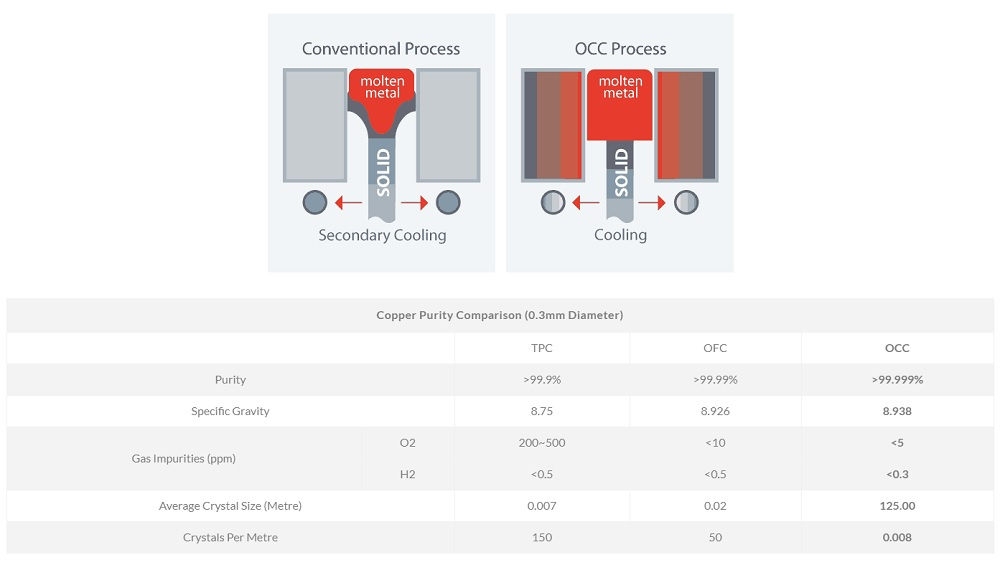The width and height of the screenshot is (1000, 570).
Task: Select the TPC column header
Action: [x=542, y=348]
